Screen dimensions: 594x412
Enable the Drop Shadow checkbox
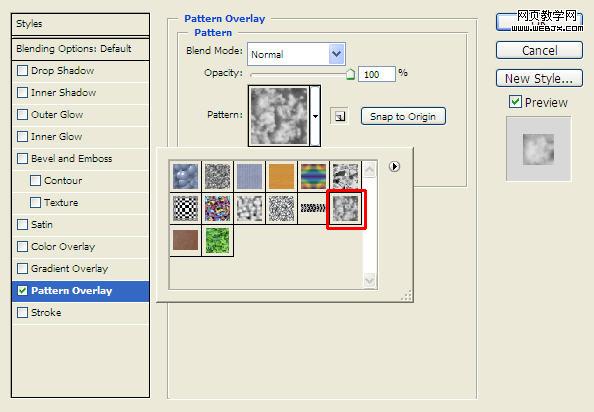(23, 70)
